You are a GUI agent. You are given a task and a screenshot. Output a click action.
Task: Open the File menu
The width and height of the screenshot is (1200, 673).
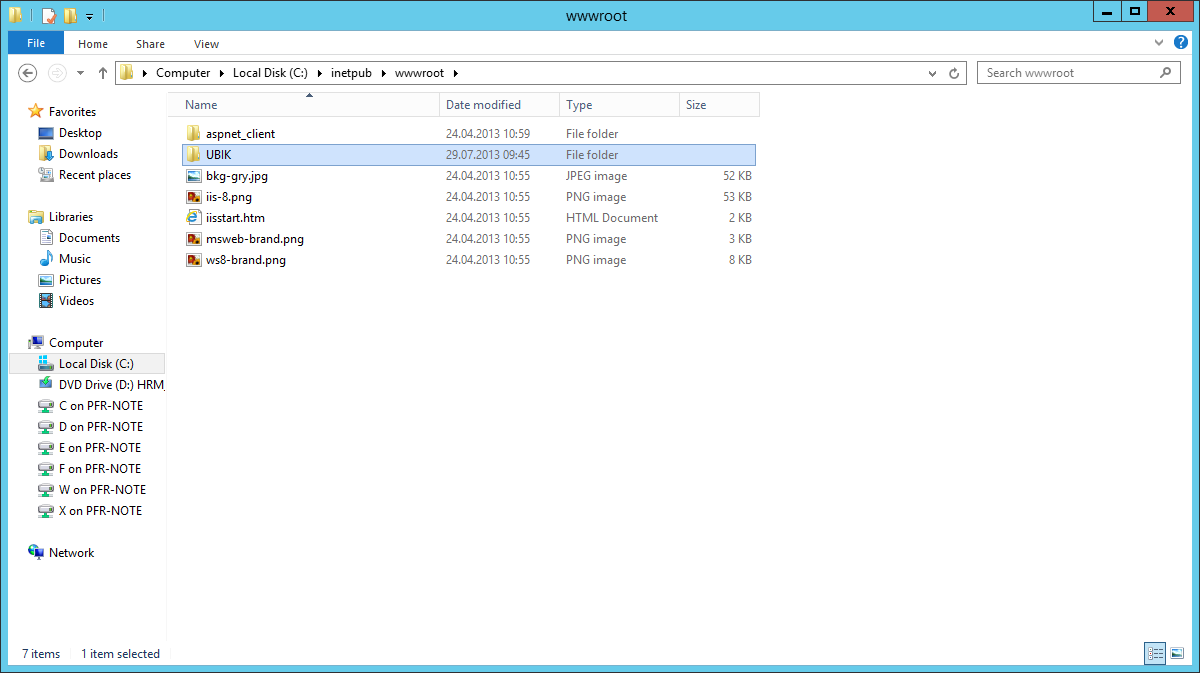(x=36, y=43)
